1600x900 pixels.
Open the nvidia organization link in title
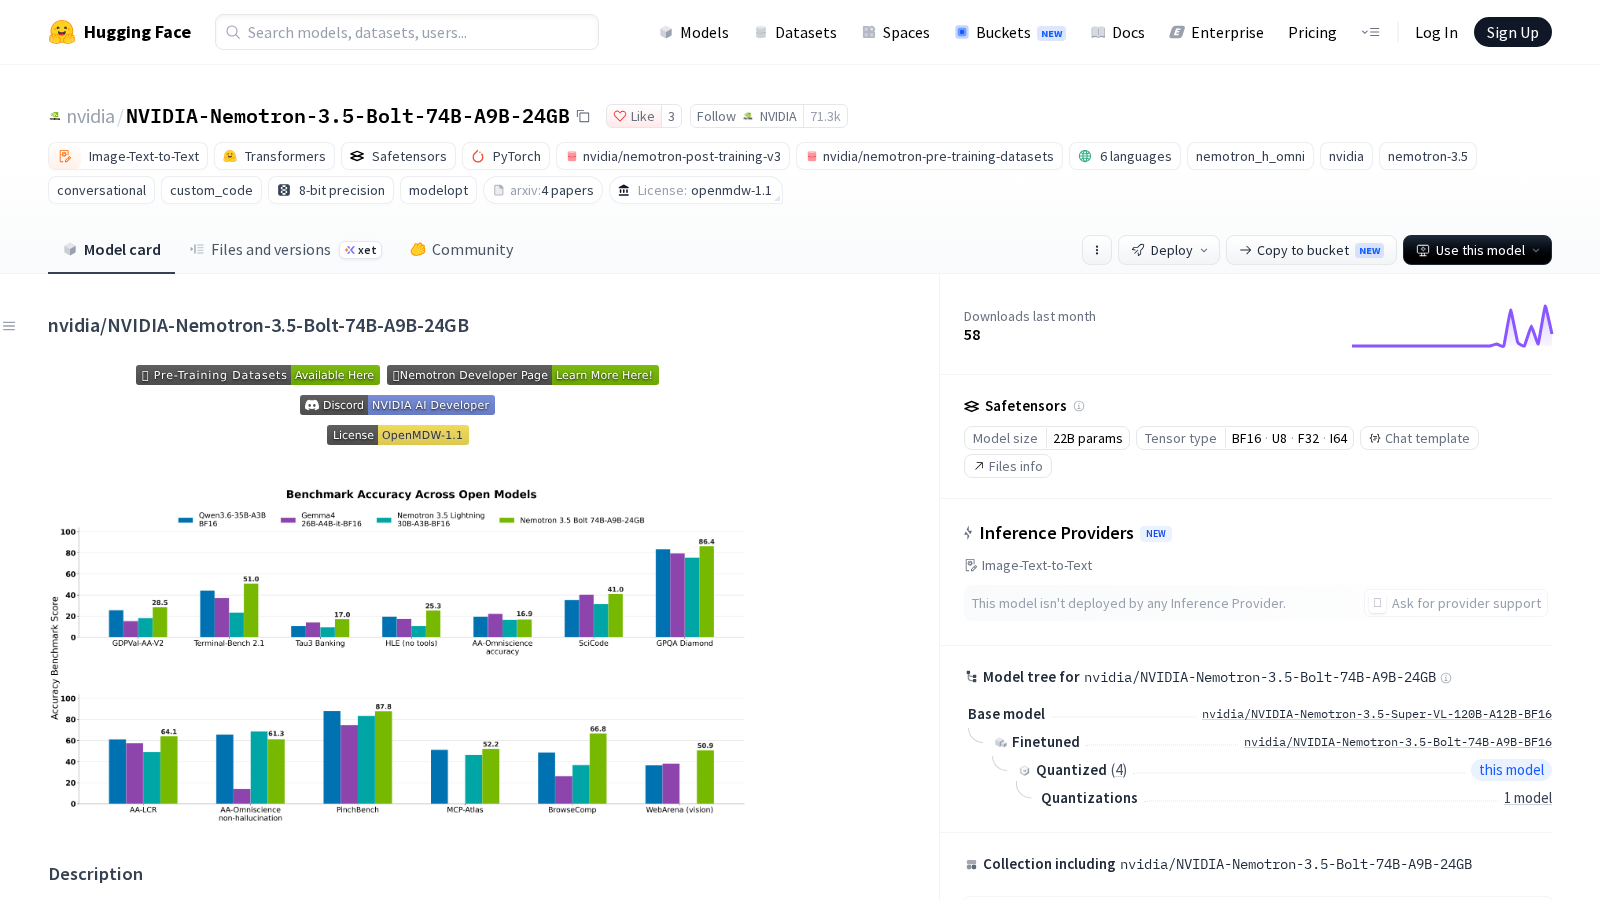[x=90, y=116]
